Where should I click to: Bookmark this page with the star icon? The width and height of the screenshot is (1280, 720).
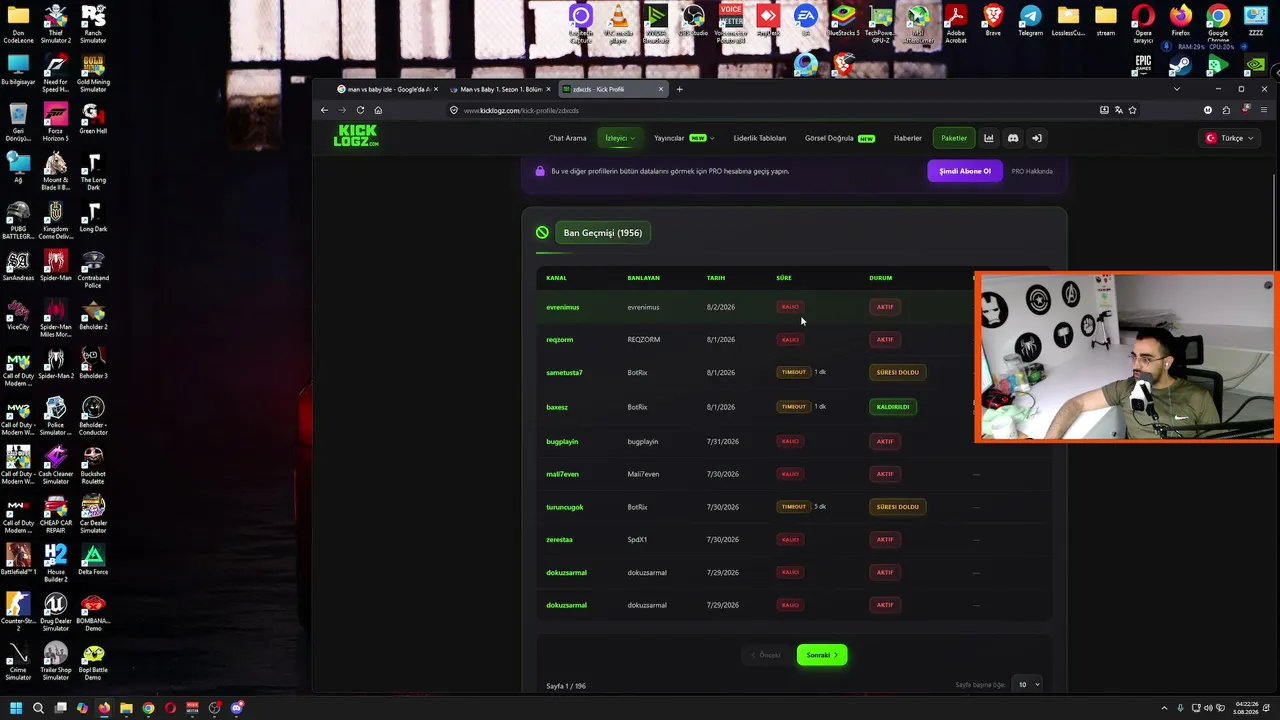click(1132, 110)
